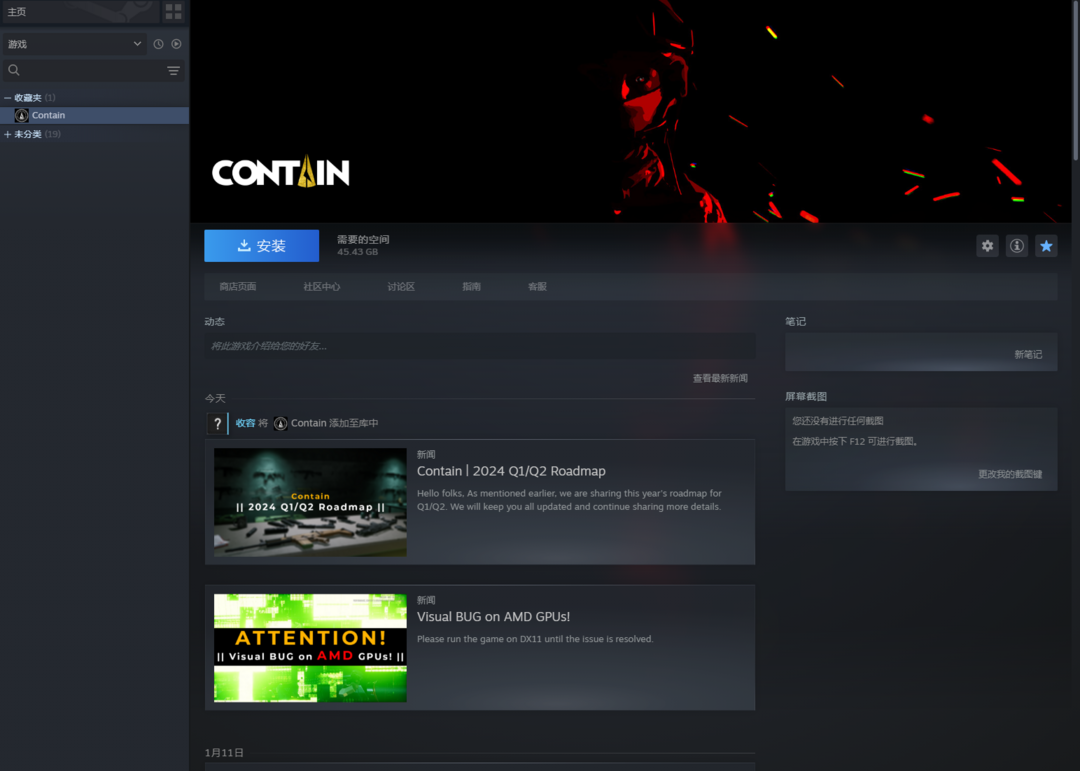View the 指南 guides tab
The height and width of the screenshot is (771, 1080).
tap(472, 287)
